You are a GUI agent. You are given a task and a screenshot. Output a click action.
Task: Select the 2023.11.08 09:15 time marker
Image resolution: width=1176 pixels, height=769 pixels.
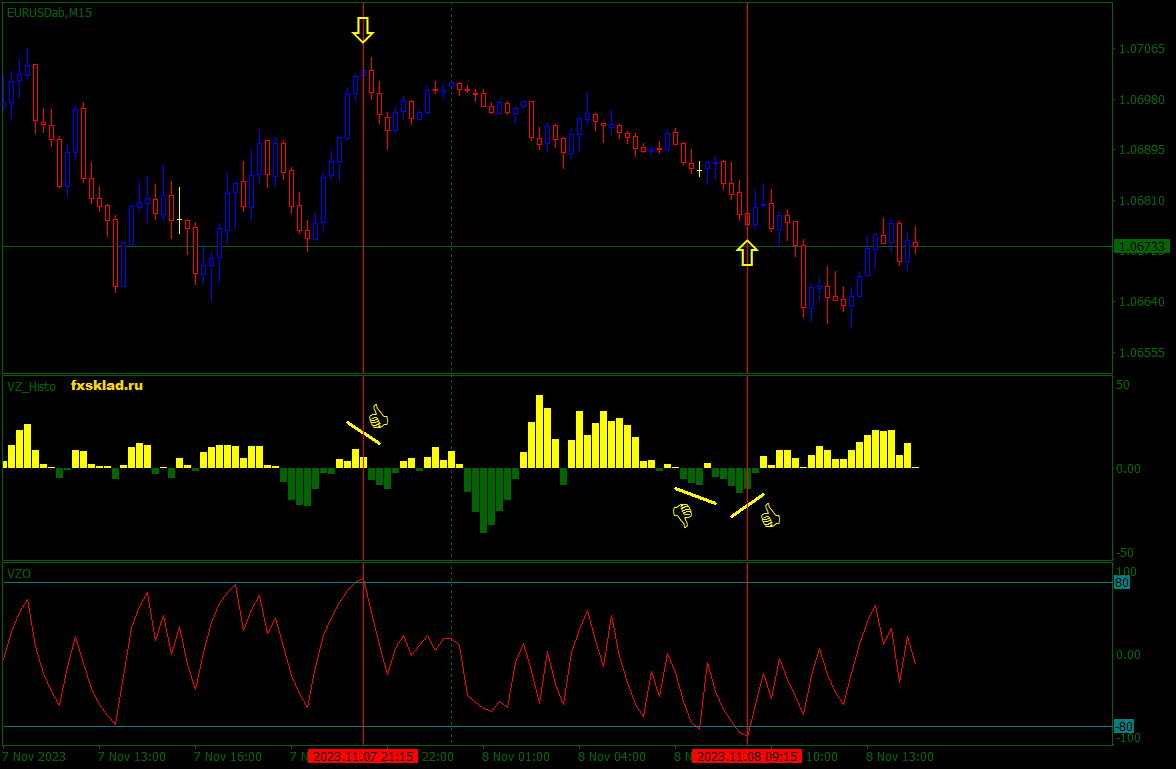[747, 756]
